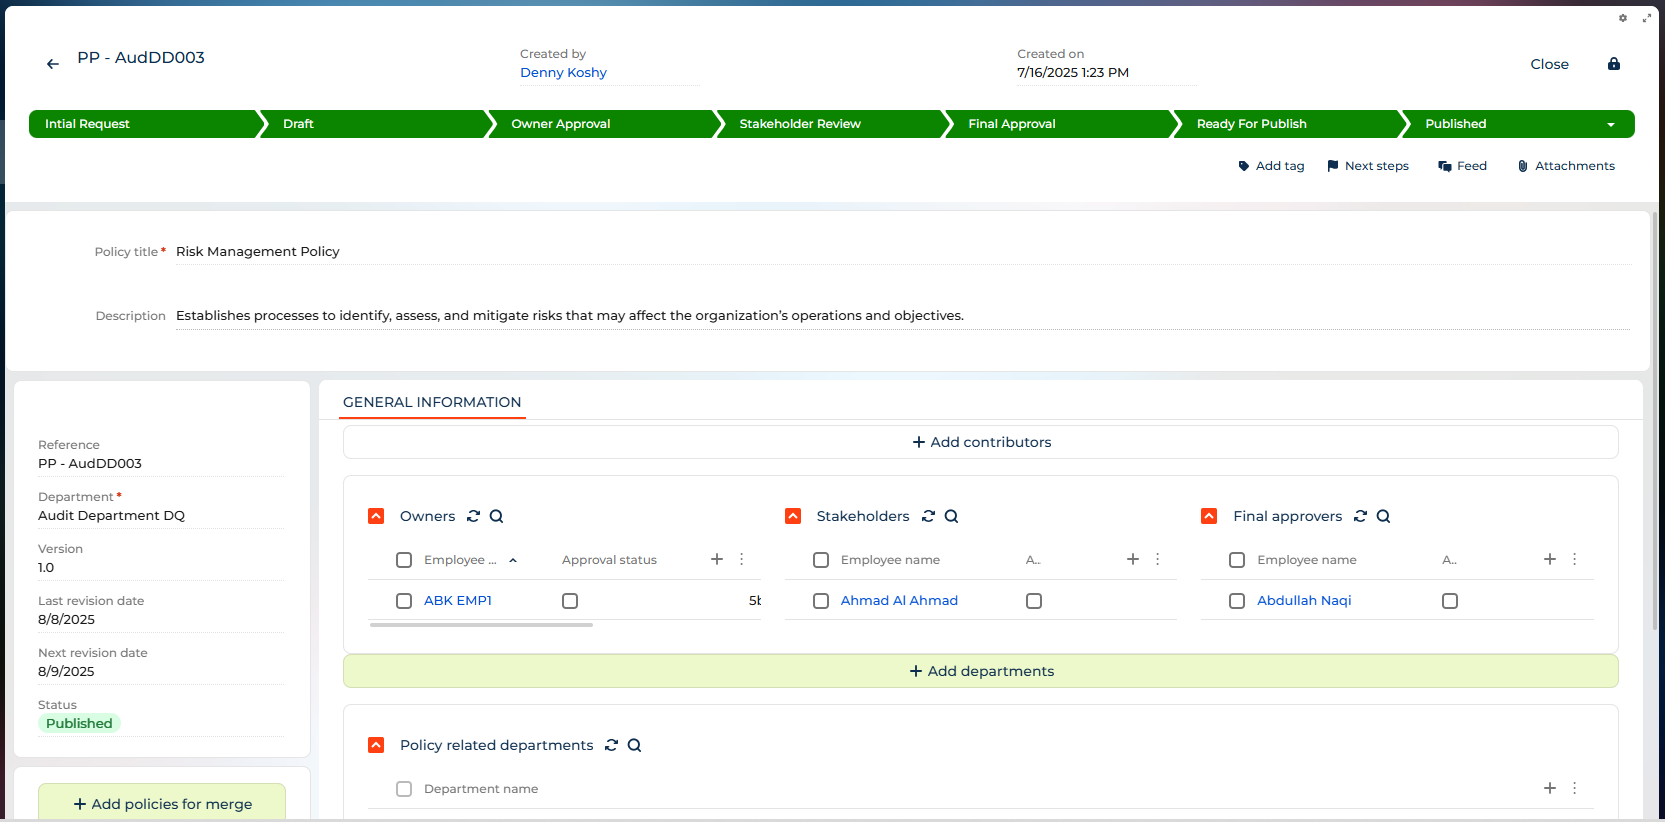Click the Policy title input field
The width and height of the screenshot is (1665, 822).
(x=900, y=252)
